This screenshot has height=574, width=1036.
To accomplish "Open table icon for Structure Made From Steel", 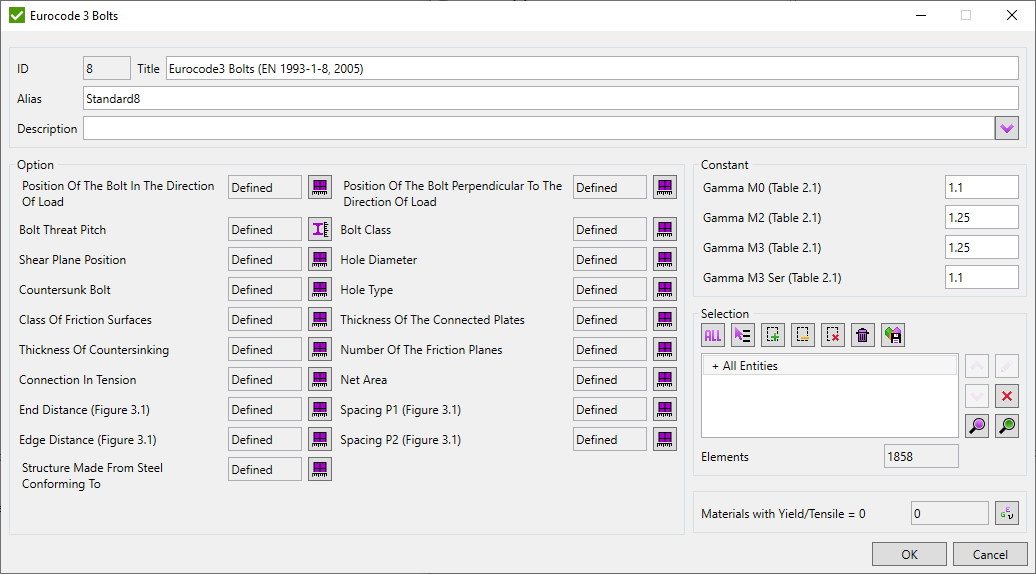I will [320, 470].
